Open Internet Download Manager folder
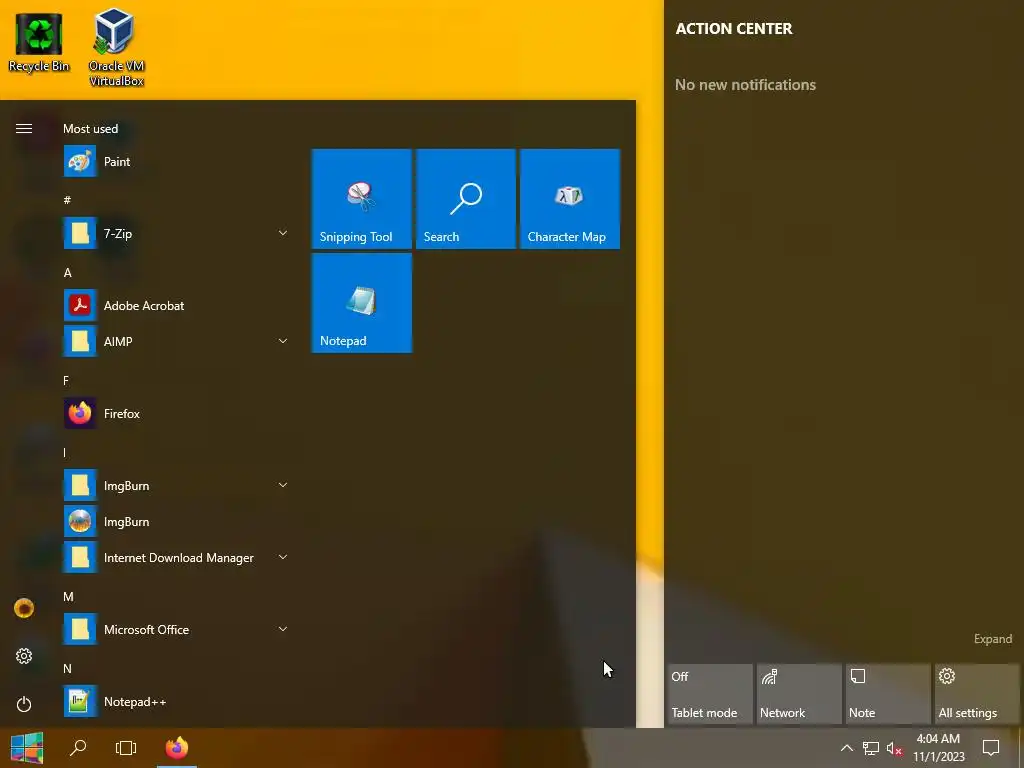The width and height of the screenshot is (1024, 768). click(176, 557)
